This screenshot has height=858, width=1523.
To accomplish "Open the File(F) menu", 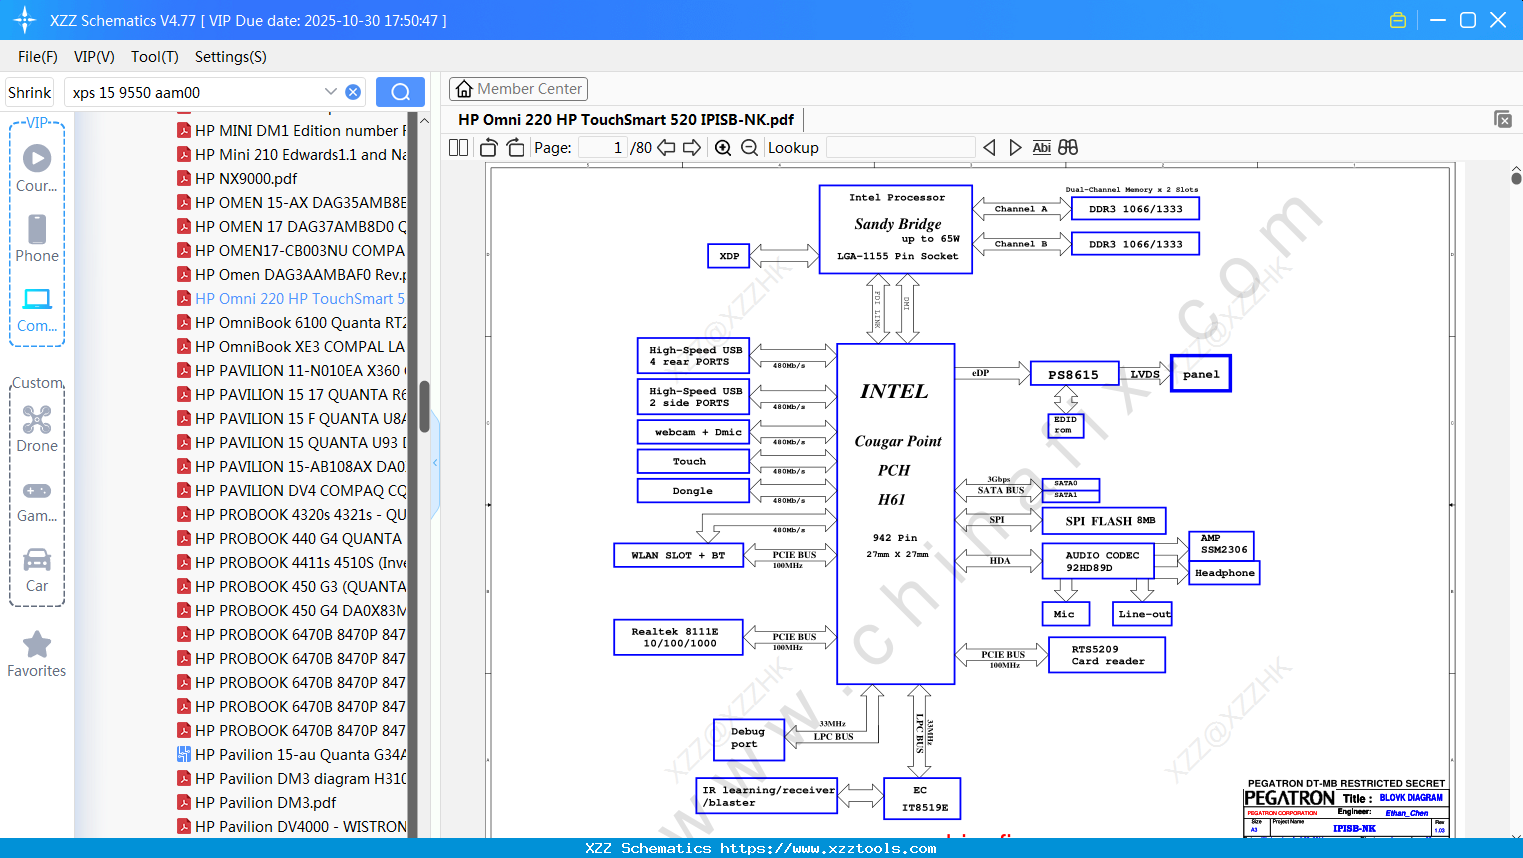I will pos(38,57).
